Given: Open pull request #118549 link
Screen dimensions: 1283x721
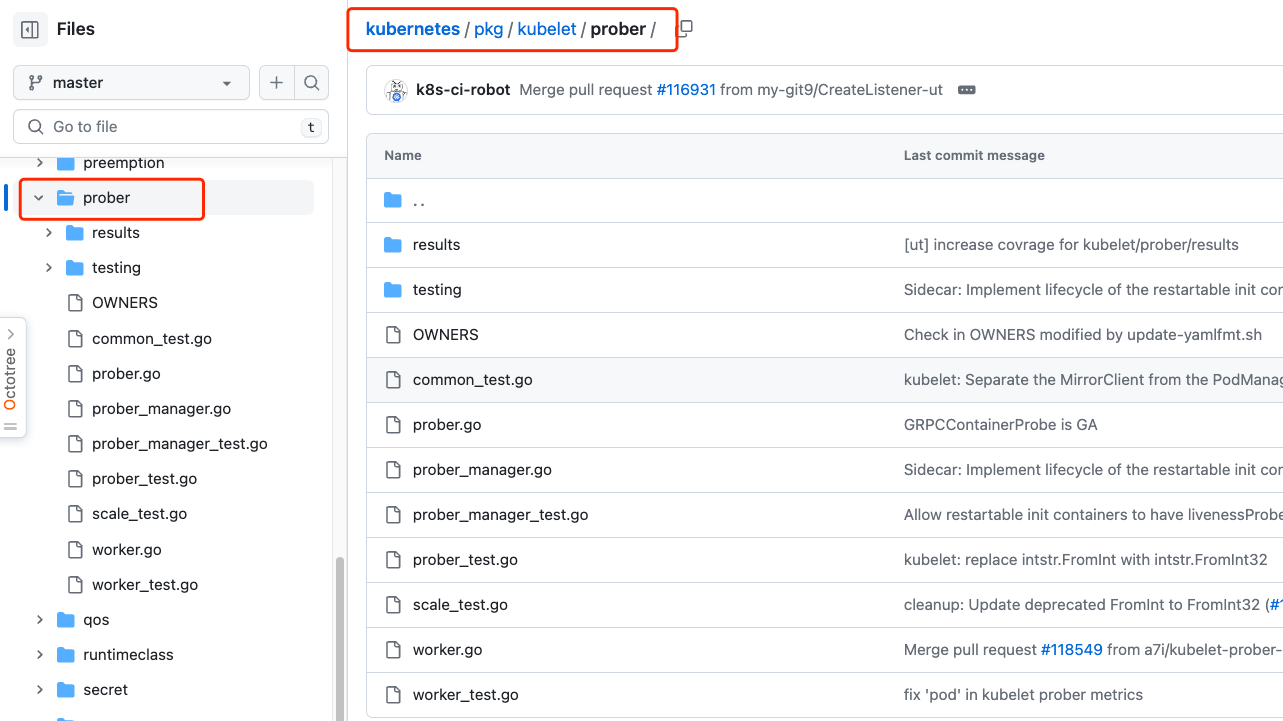Looking at the screenshot, I should pos(1072,650).
